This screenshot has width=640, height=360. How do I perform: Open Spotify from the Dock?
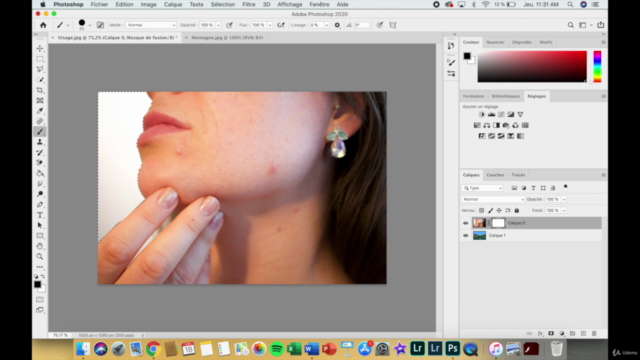277,349
